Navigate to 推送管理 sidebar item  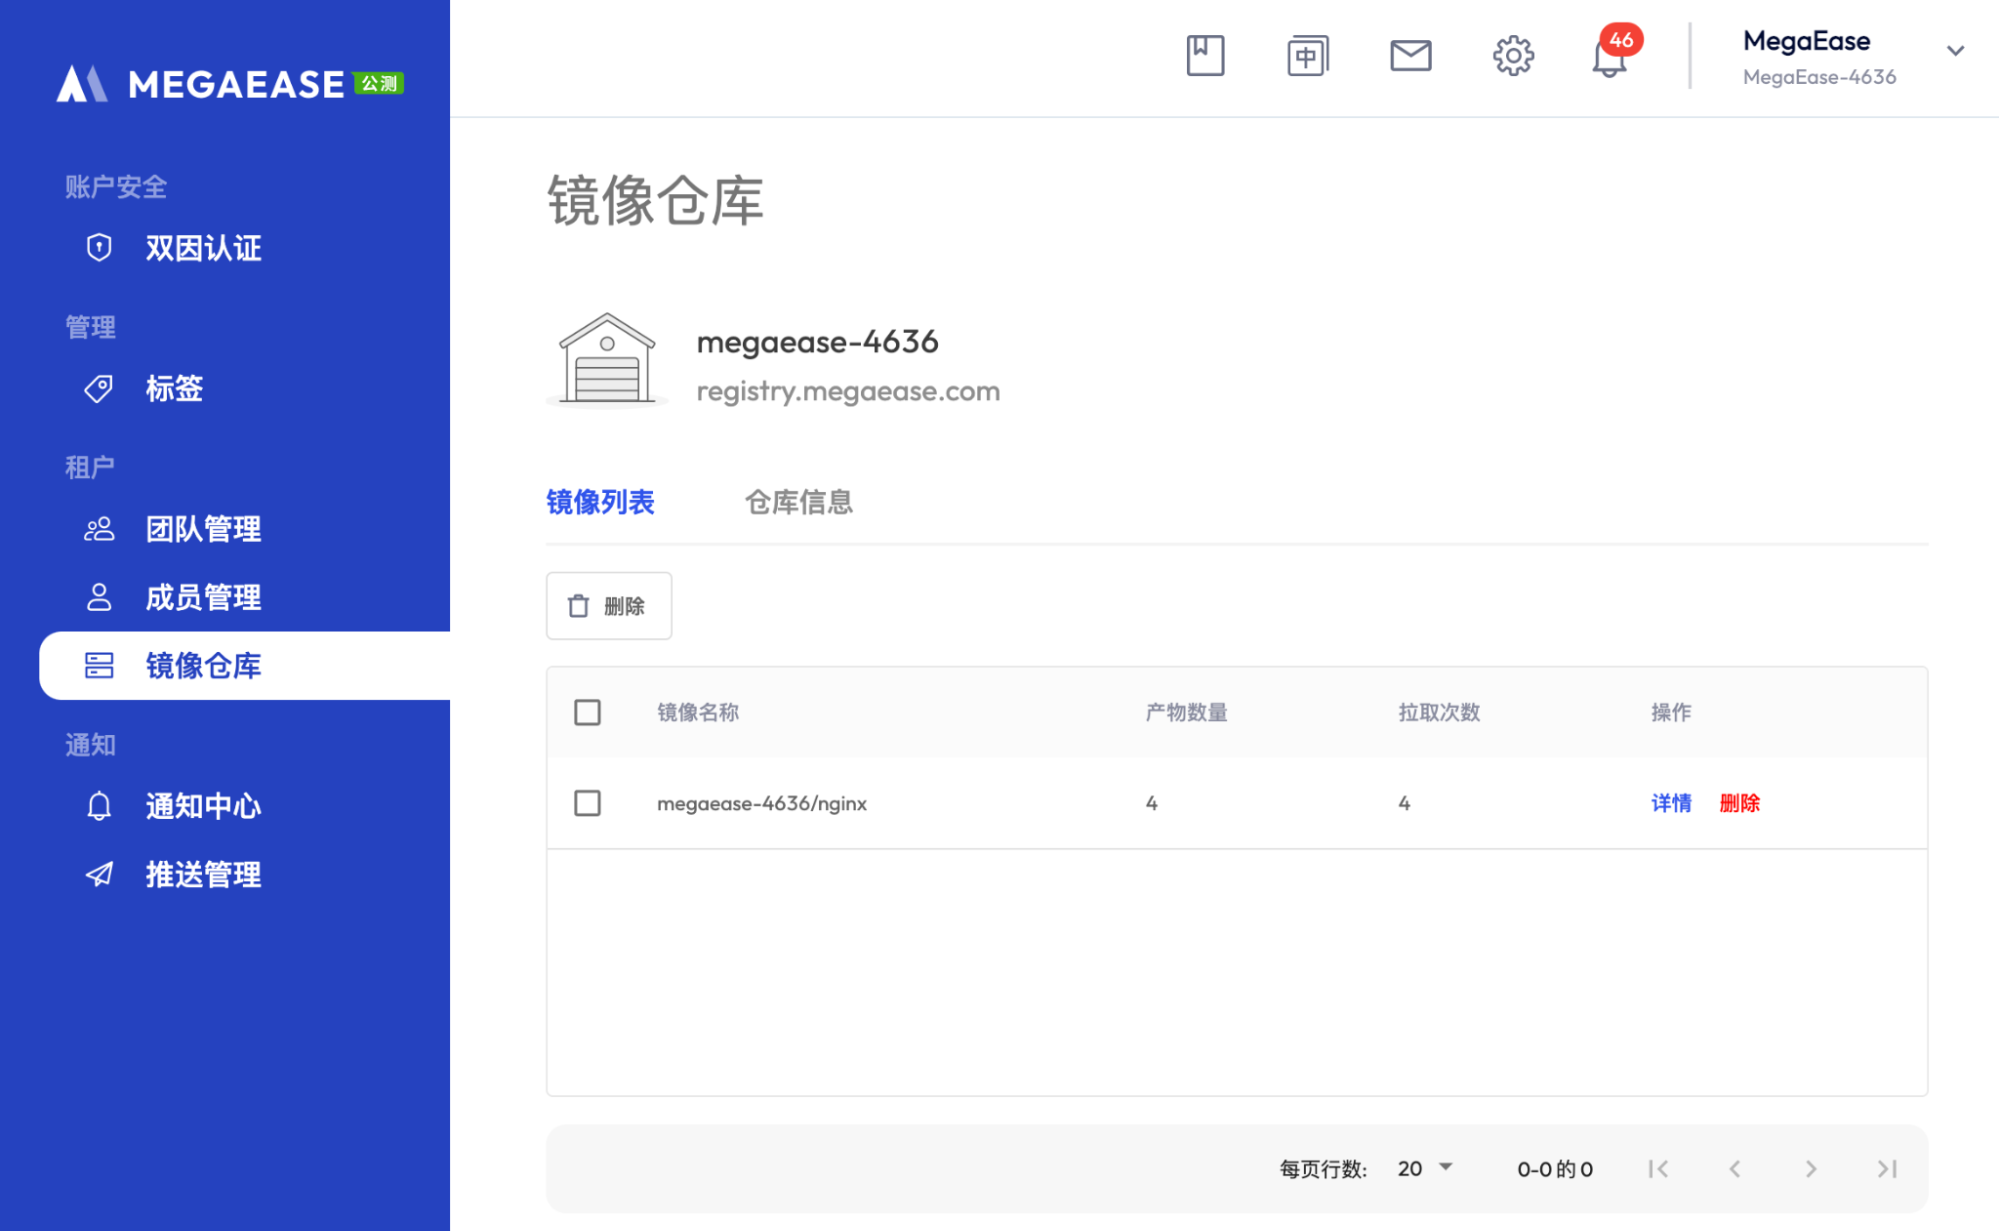click(x=203, y=875)
